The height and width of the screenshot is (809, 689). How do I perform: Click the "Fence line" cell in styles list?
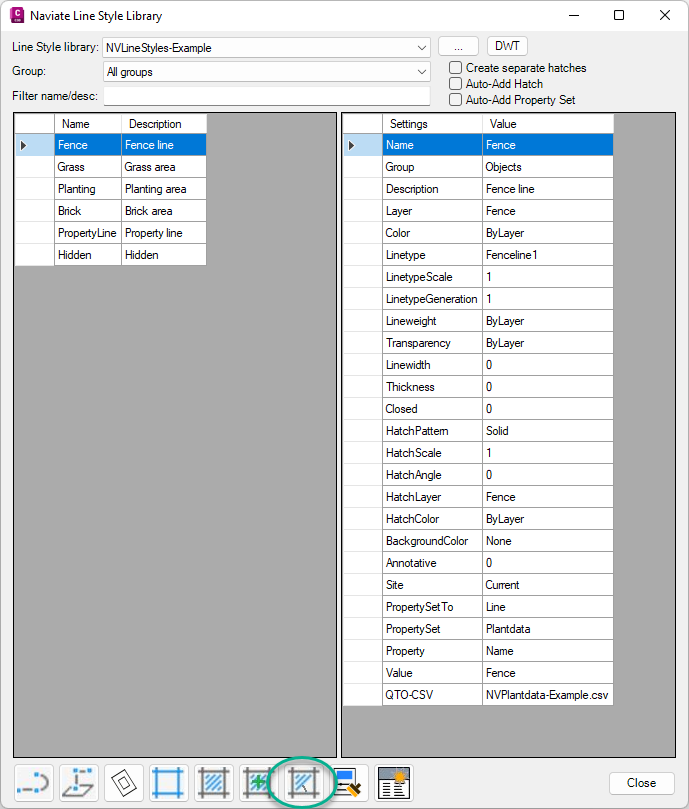click(164, 145)
